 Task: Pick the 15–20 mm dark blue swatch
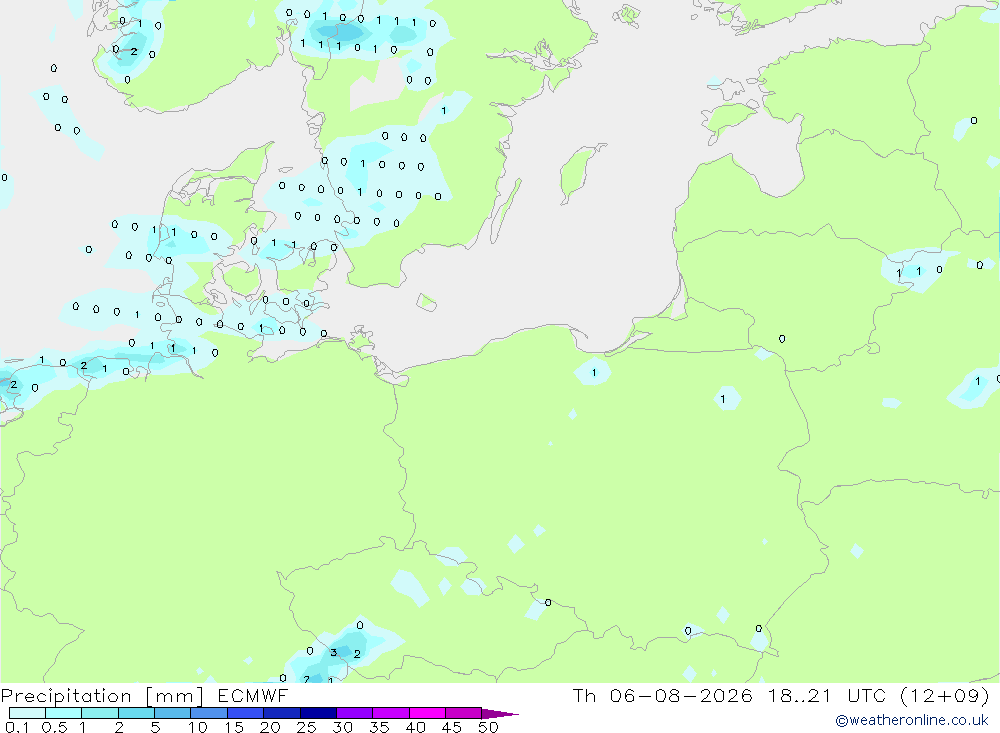click(246, 713)
